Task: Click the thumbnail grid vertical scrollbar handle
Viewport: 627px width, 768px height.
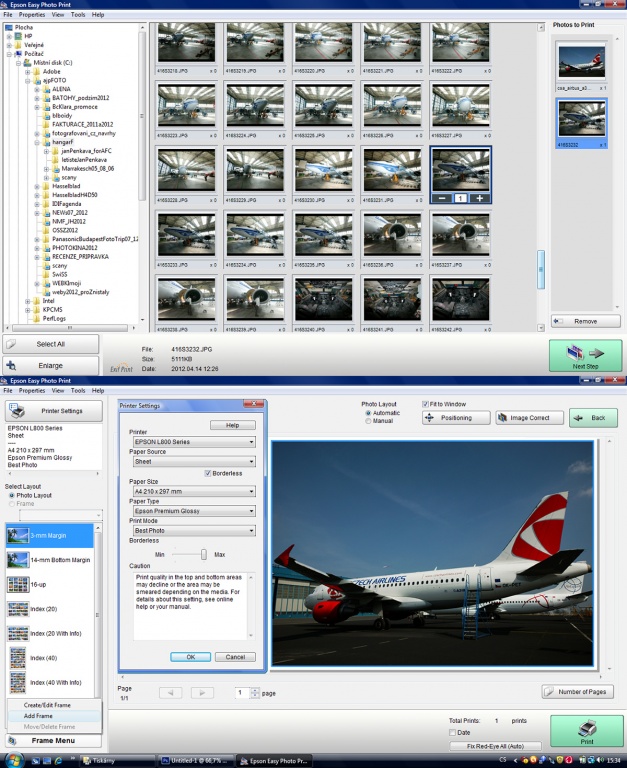Action: coord(541,269)
